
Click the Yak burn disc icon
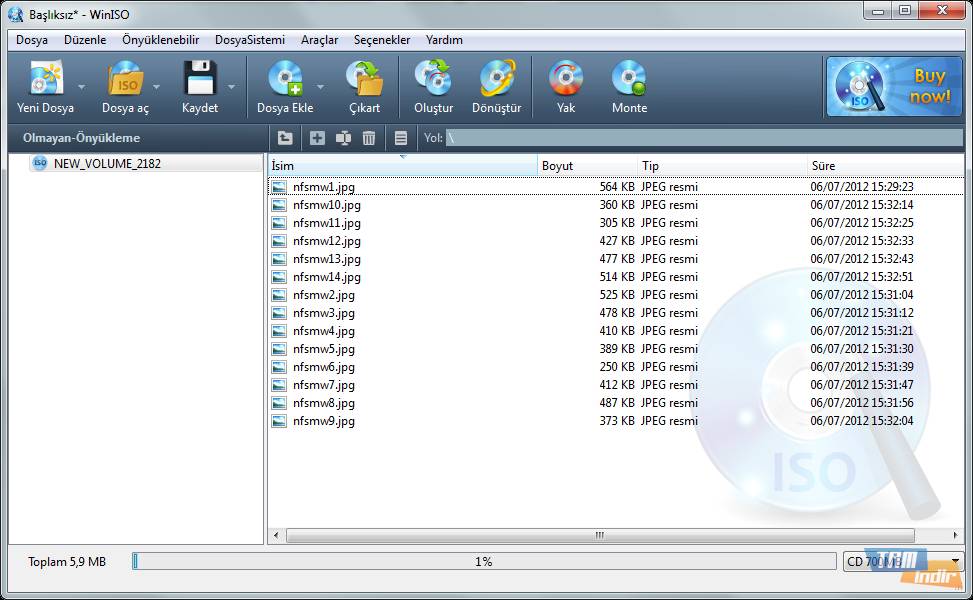tap(566, 80)
